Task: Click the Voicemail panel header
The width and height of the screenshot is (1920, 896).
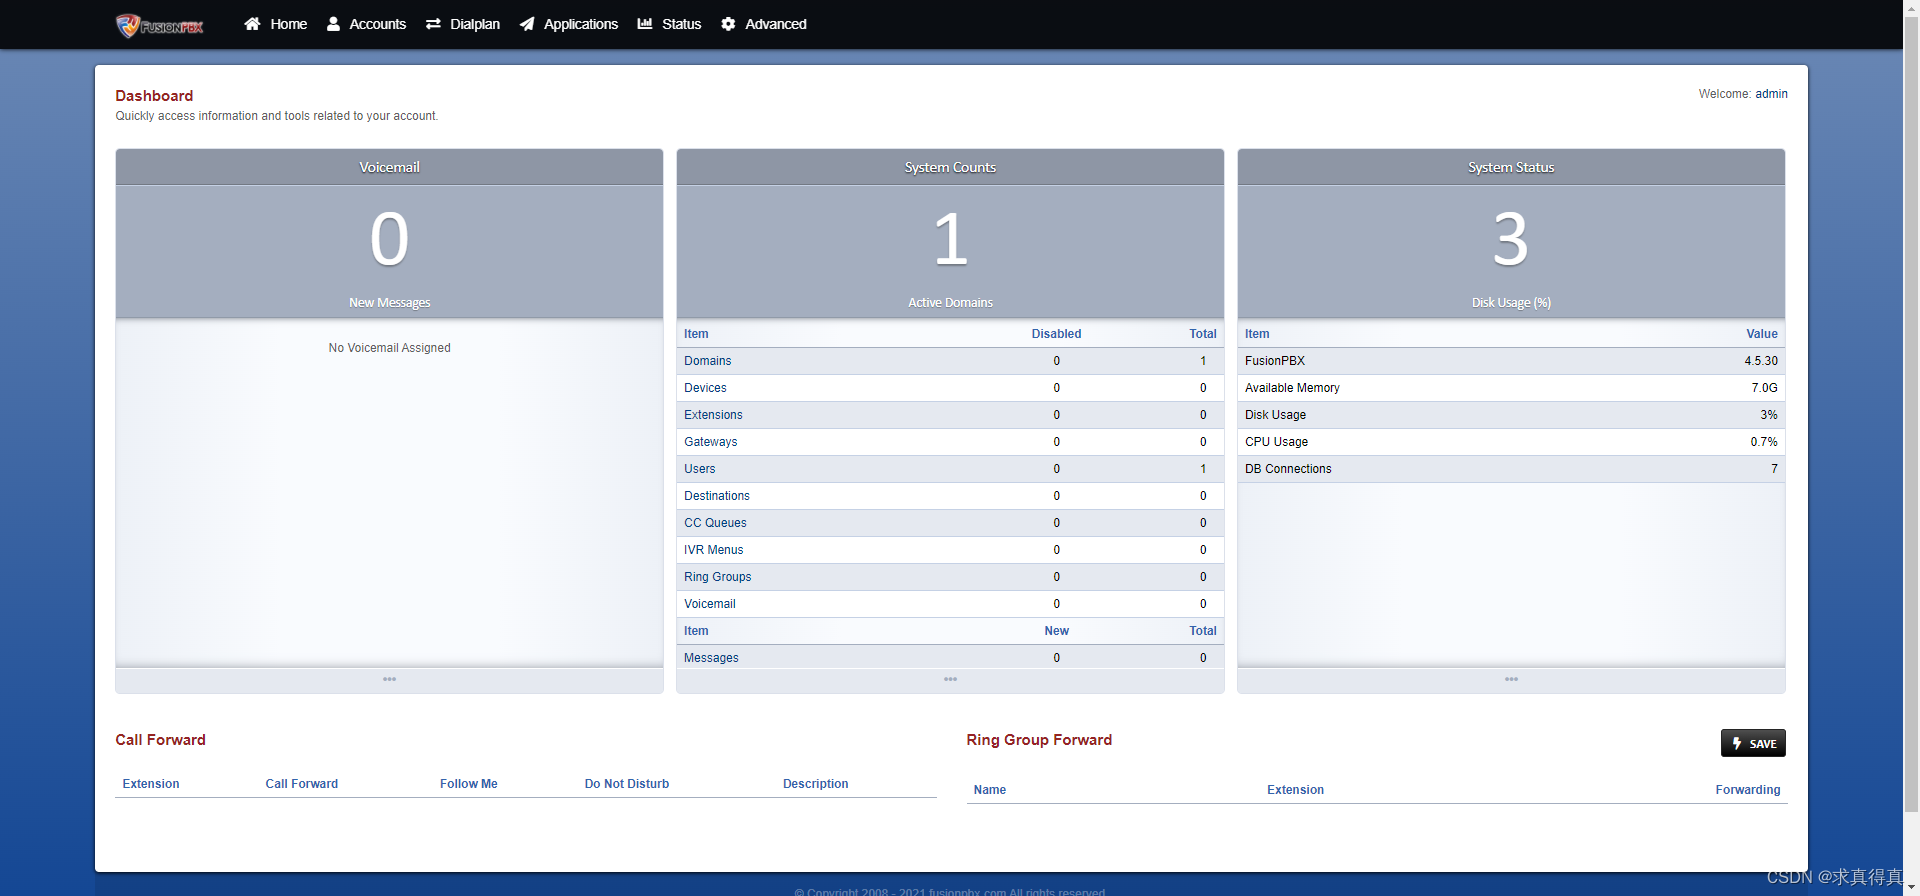Action: tap(389, 167)
